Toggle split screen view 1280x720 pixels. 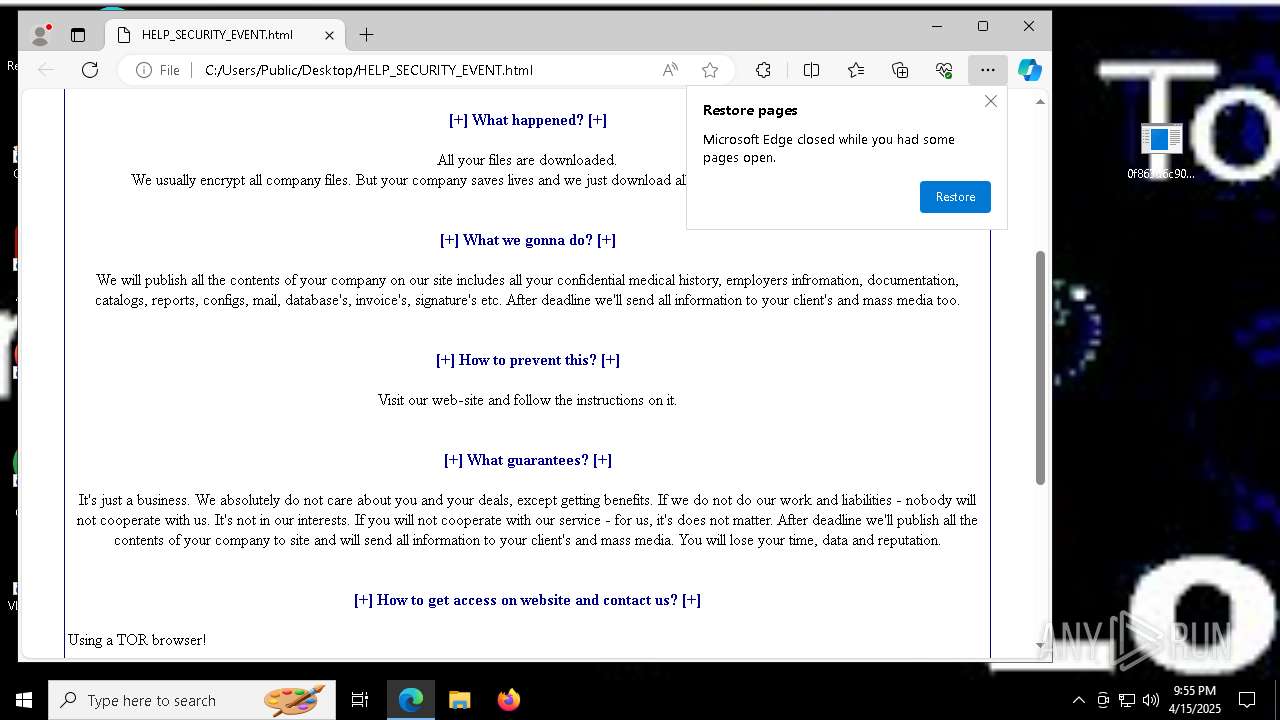point(811,70)
